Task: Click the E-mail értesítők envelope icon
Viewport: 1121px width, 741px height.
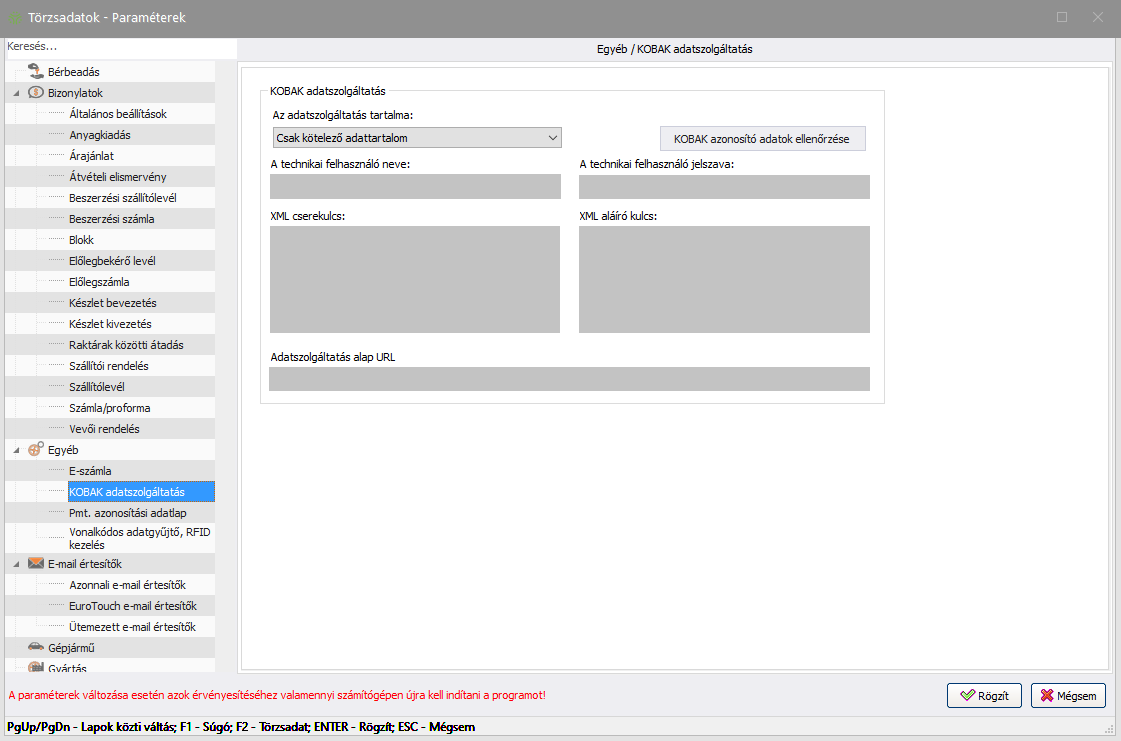Action: point(35,564)
